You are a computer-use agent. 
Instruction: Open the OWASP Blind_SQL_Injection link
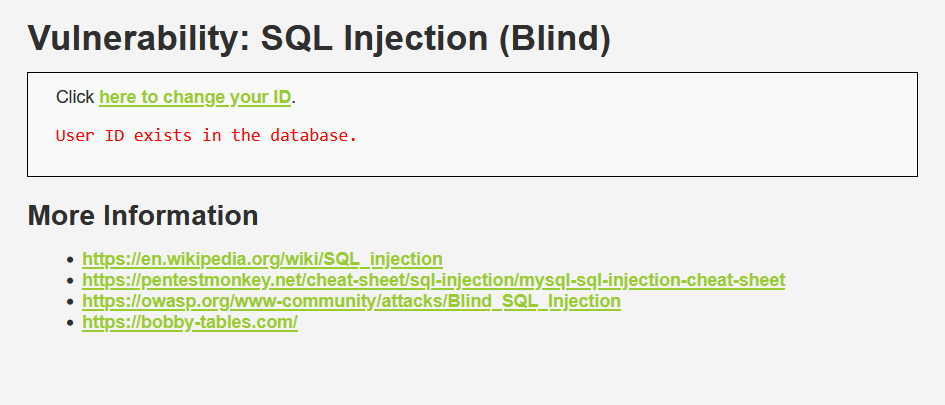click(x=351, y=301)
